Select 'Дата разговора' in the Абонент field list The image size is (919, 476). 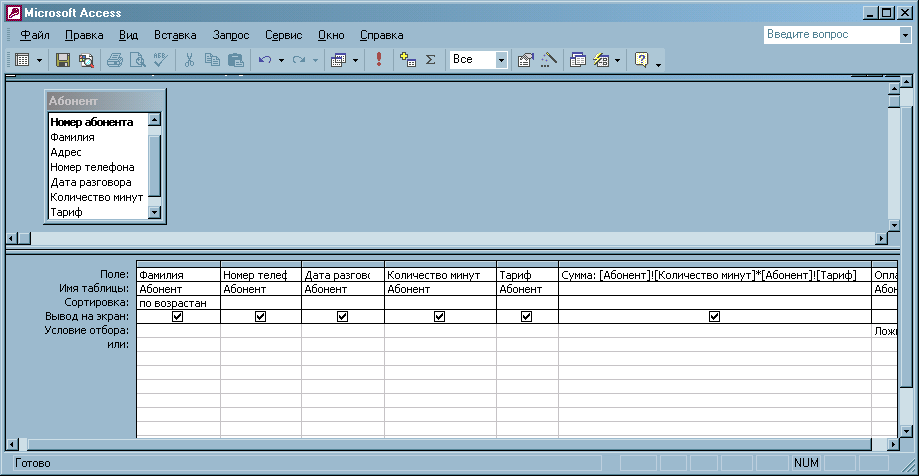click(x=91, y=182)
